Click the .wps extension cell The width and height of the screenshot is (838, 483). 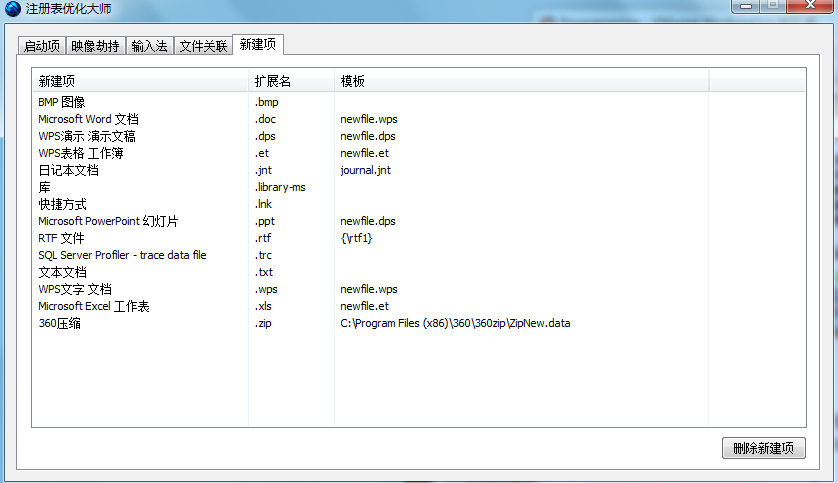266,290
